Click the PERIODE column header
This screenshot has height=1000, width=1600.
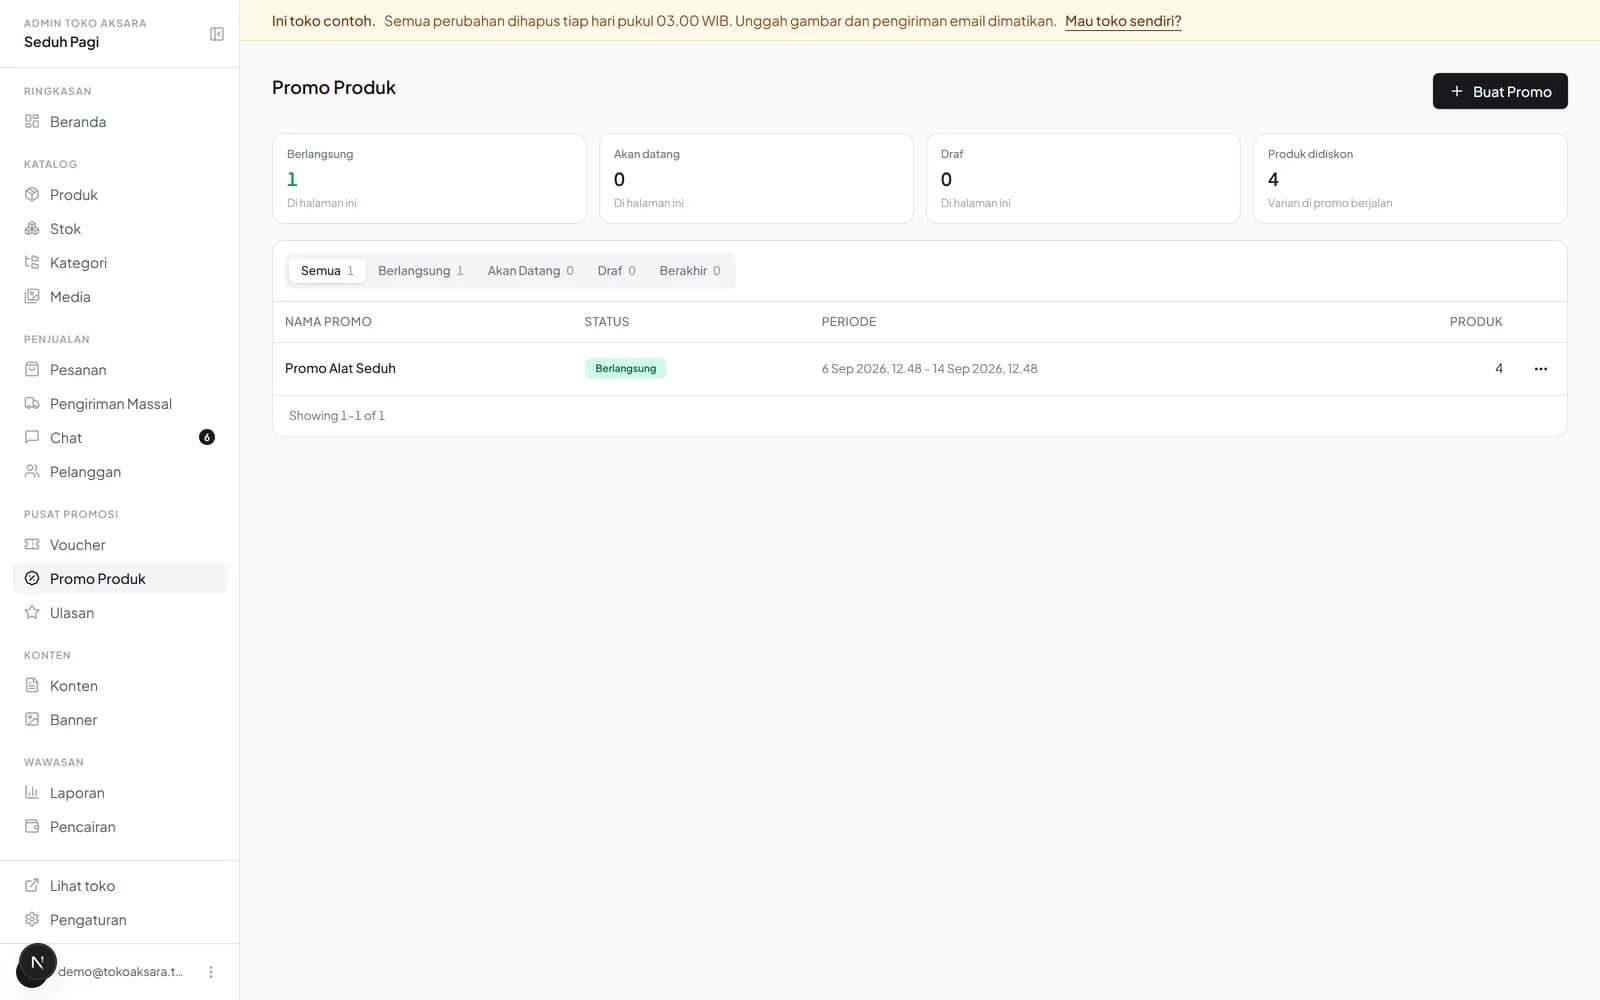tap(849, 322)
